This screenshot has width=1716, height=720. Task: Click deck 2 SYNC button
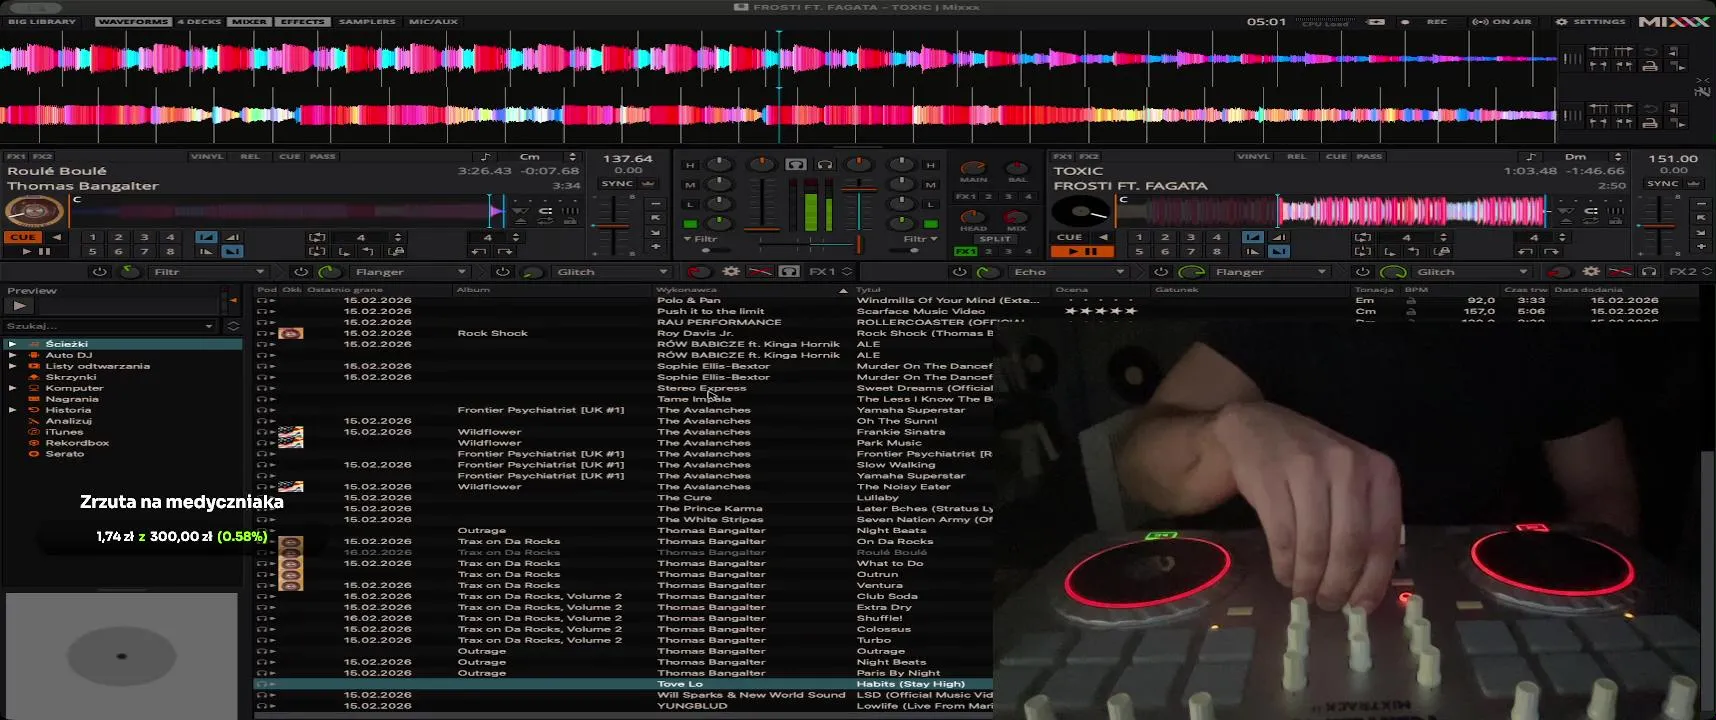tap(1662, 183)
